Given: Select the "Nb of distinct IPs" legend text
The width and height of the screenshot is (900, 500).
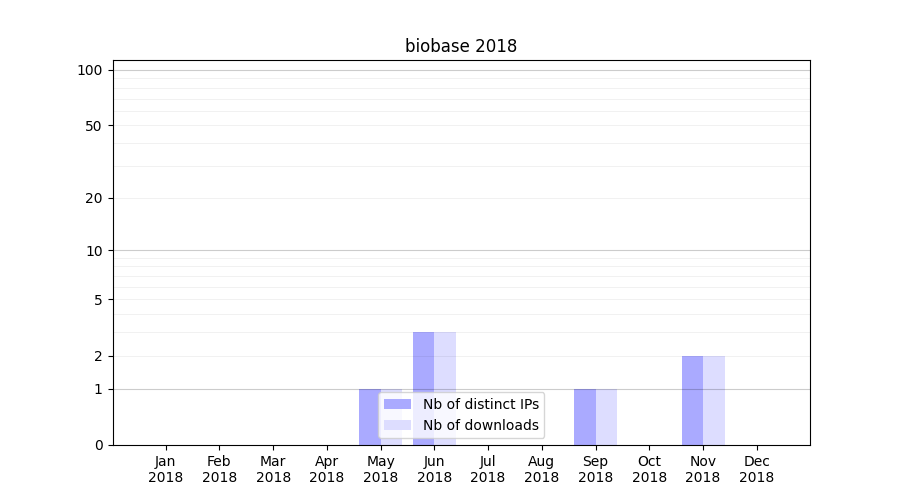Looking at the screenshot, I should [480, 404].
